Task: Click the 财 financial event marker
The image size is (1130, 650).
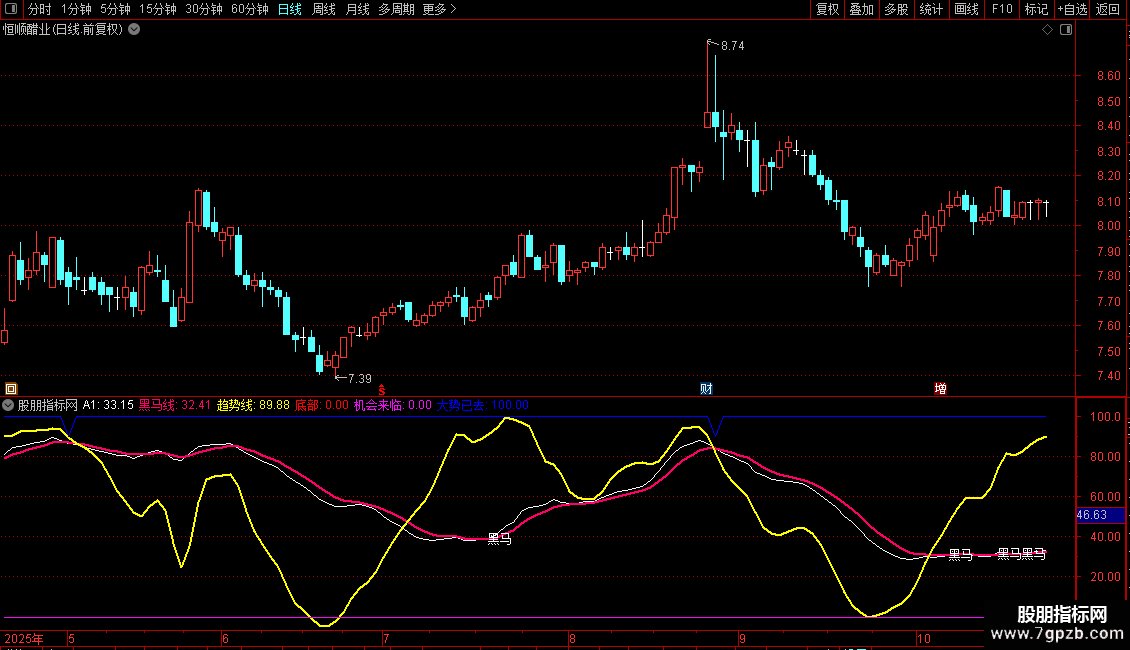Action: (706, 388)
